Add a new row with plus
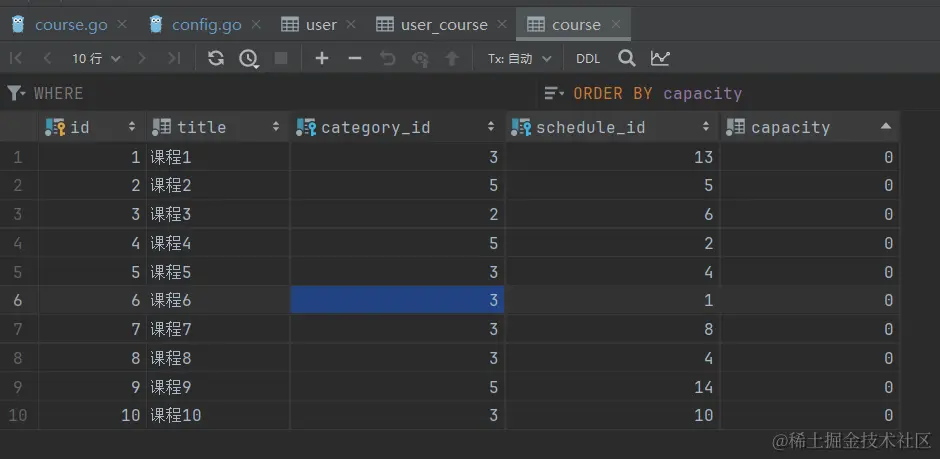The width and height of the screenshot is (940, 459). coord(322,58)
